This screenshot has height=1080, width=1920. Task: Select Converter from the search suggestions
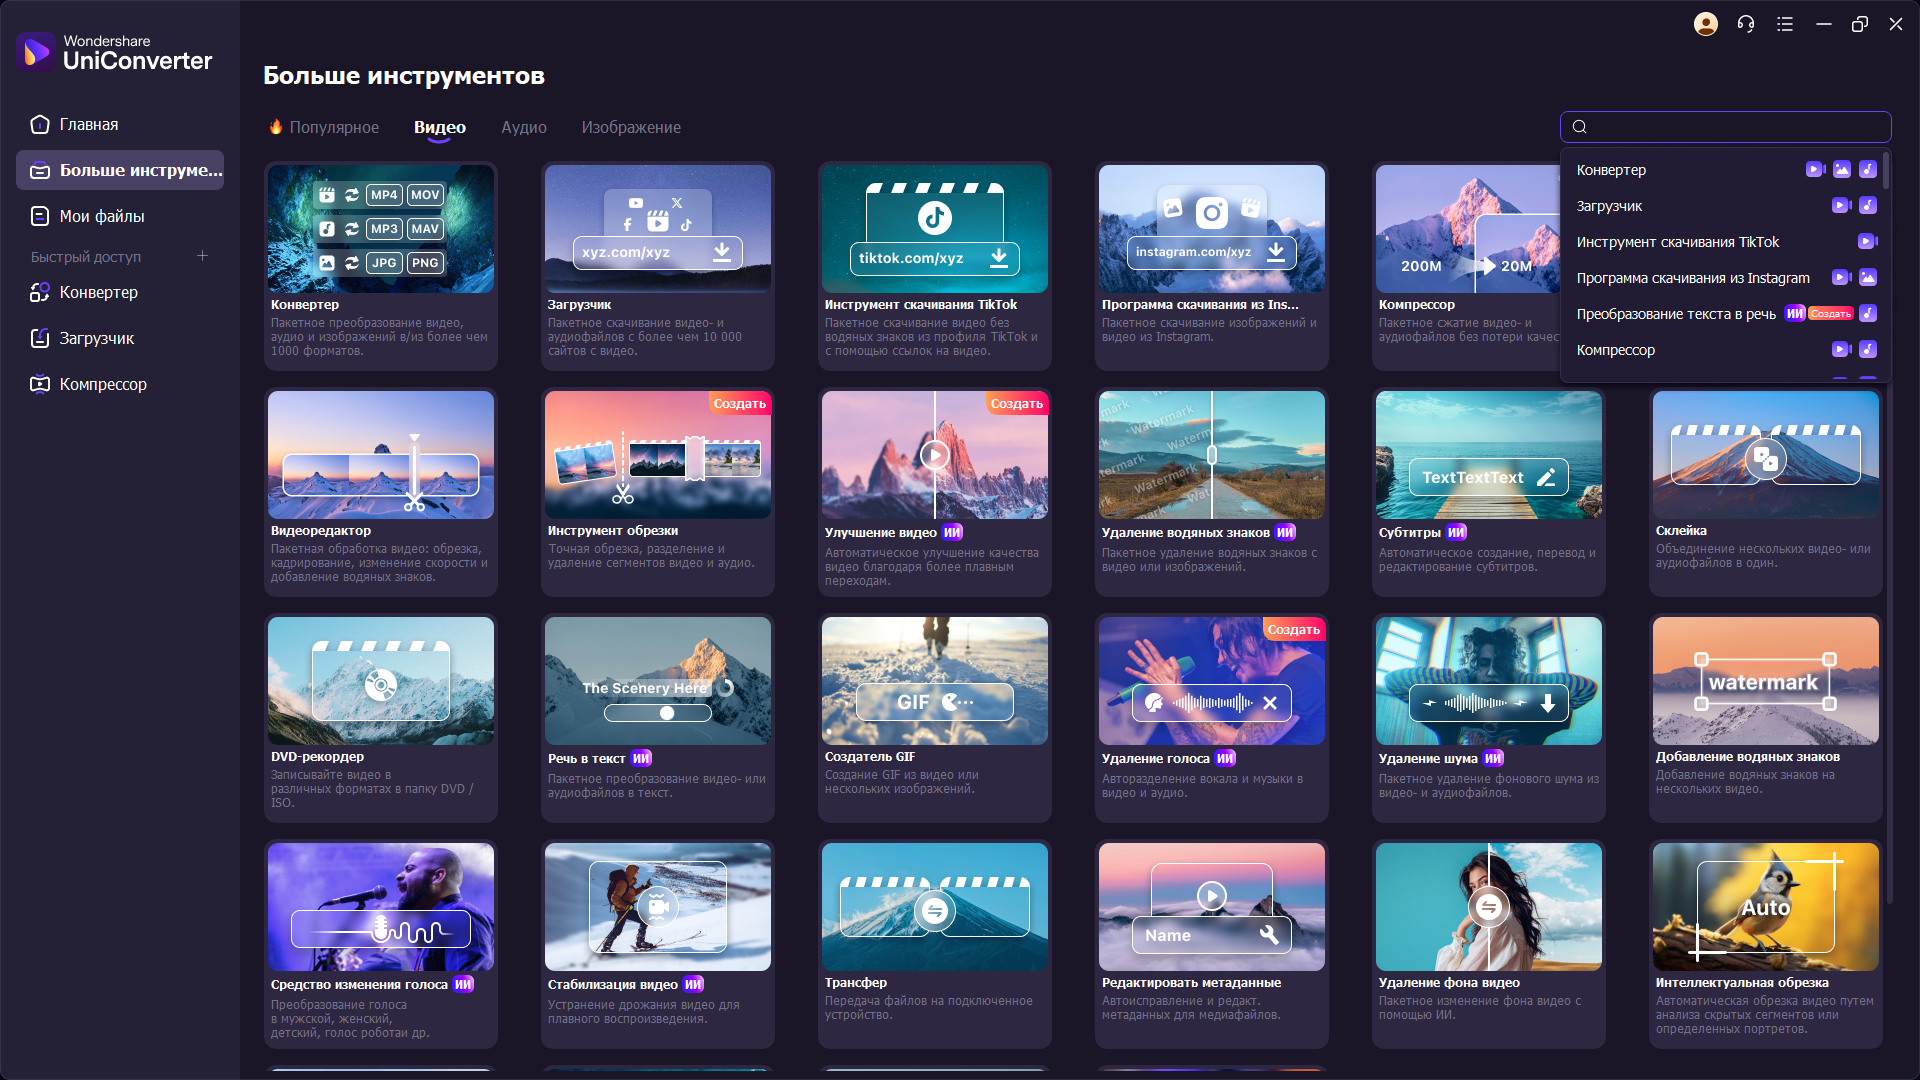click(x=1611, y=170)
